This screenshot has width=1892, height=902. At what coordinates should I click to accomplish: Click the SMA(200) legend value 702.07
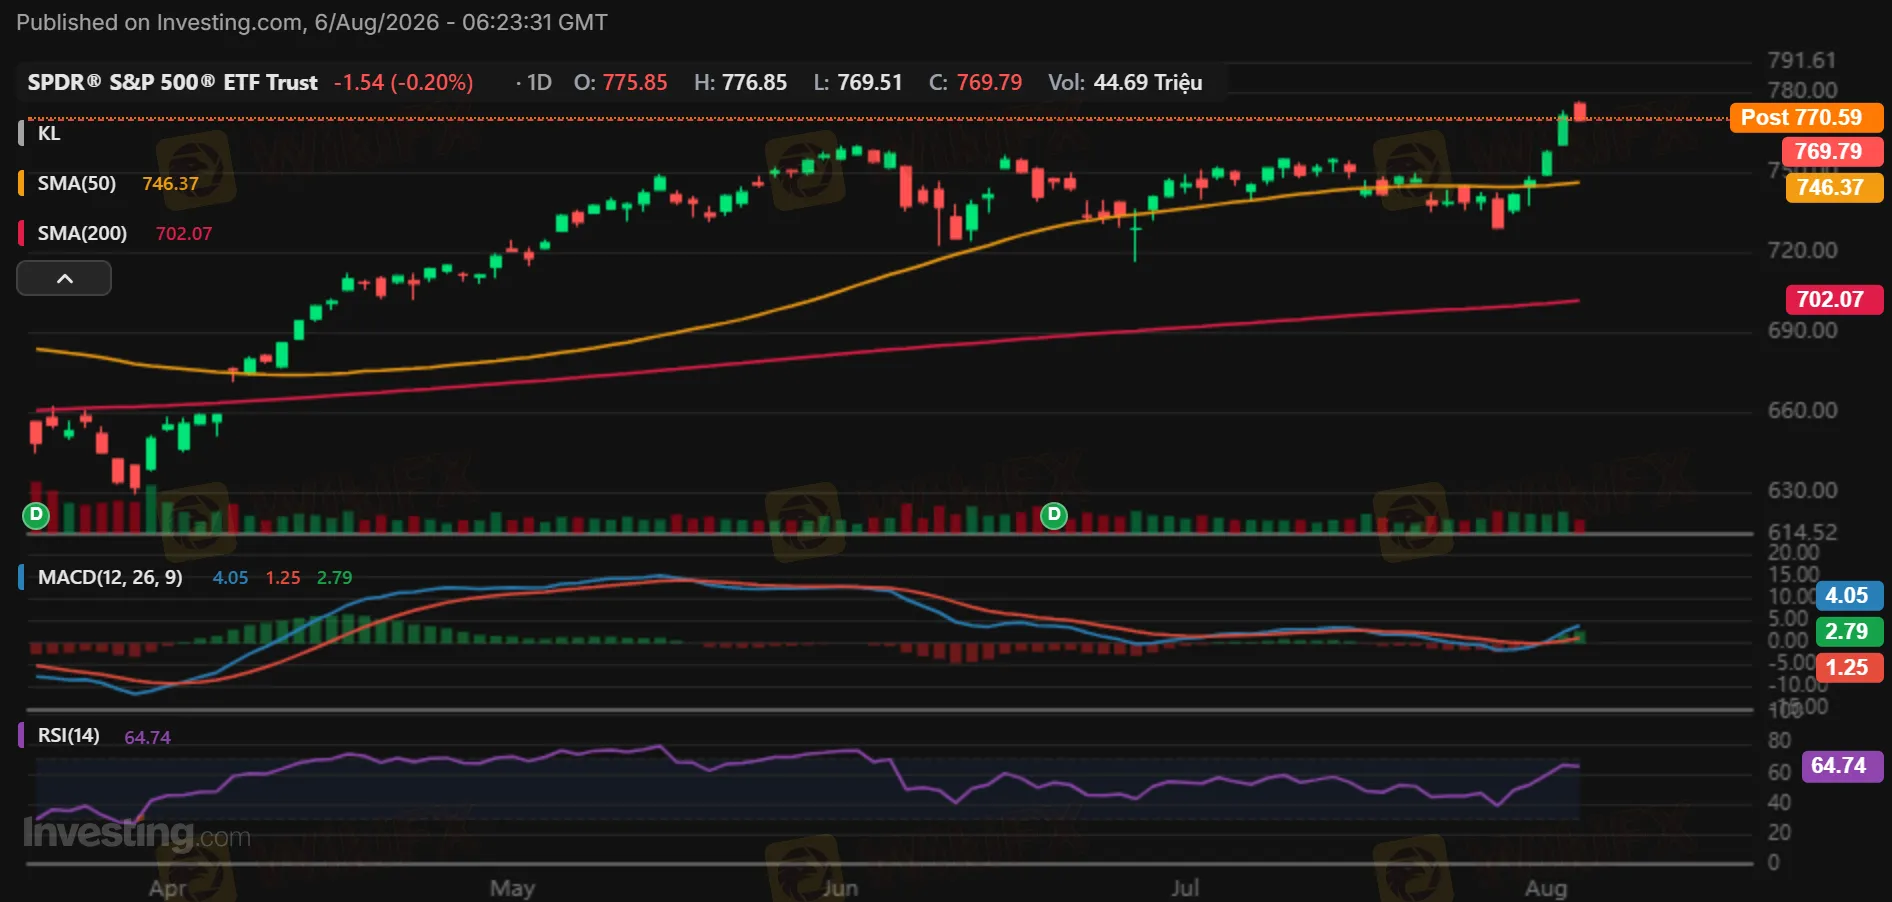[x=184, y=234]
